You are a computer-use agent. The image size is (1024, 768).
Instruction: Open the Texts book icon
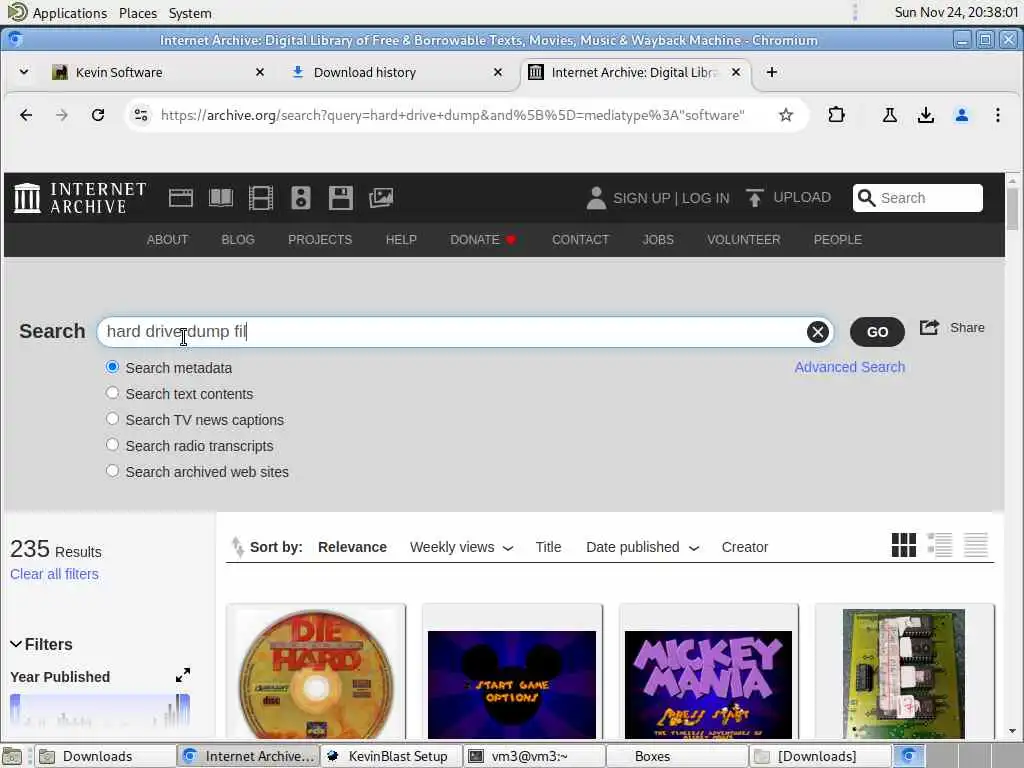coord(221,198)
